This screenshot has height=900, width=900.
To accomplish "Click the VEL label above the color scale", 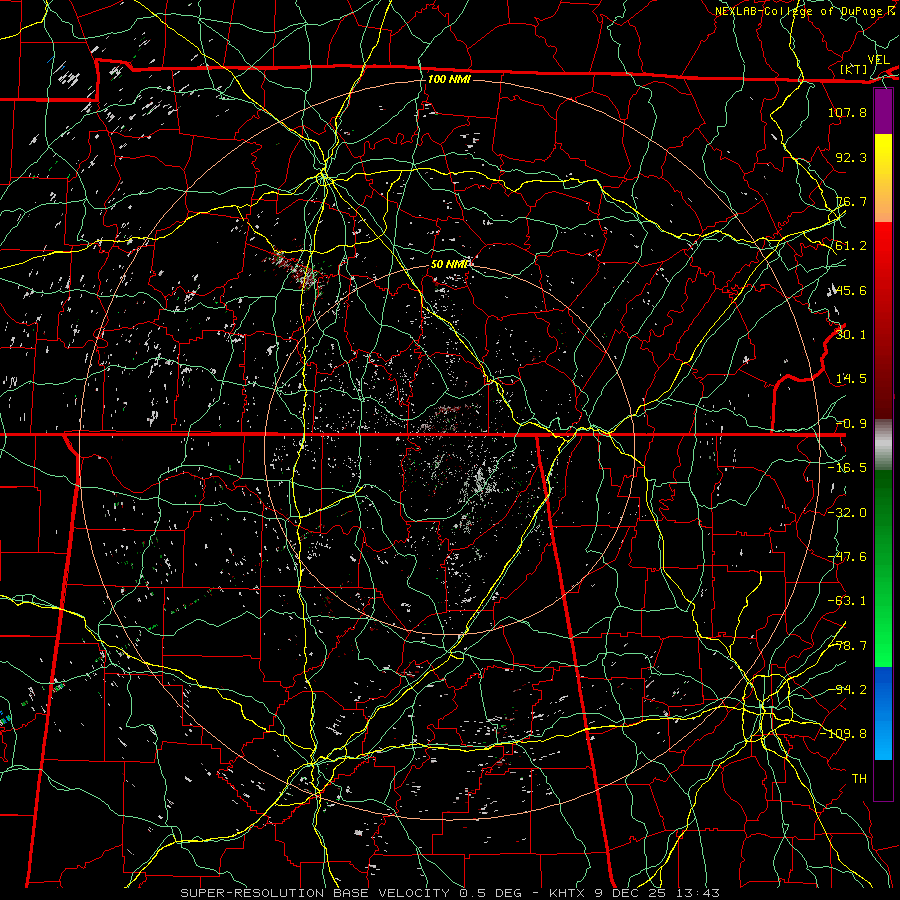I will (878, 60).
